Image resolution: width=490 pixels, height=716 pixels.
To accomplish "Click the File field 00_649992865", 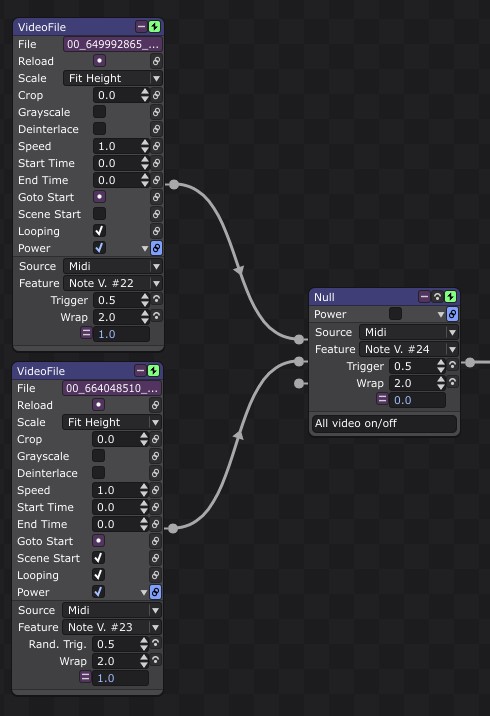I will pyautogui.click(x=112, y=44).
